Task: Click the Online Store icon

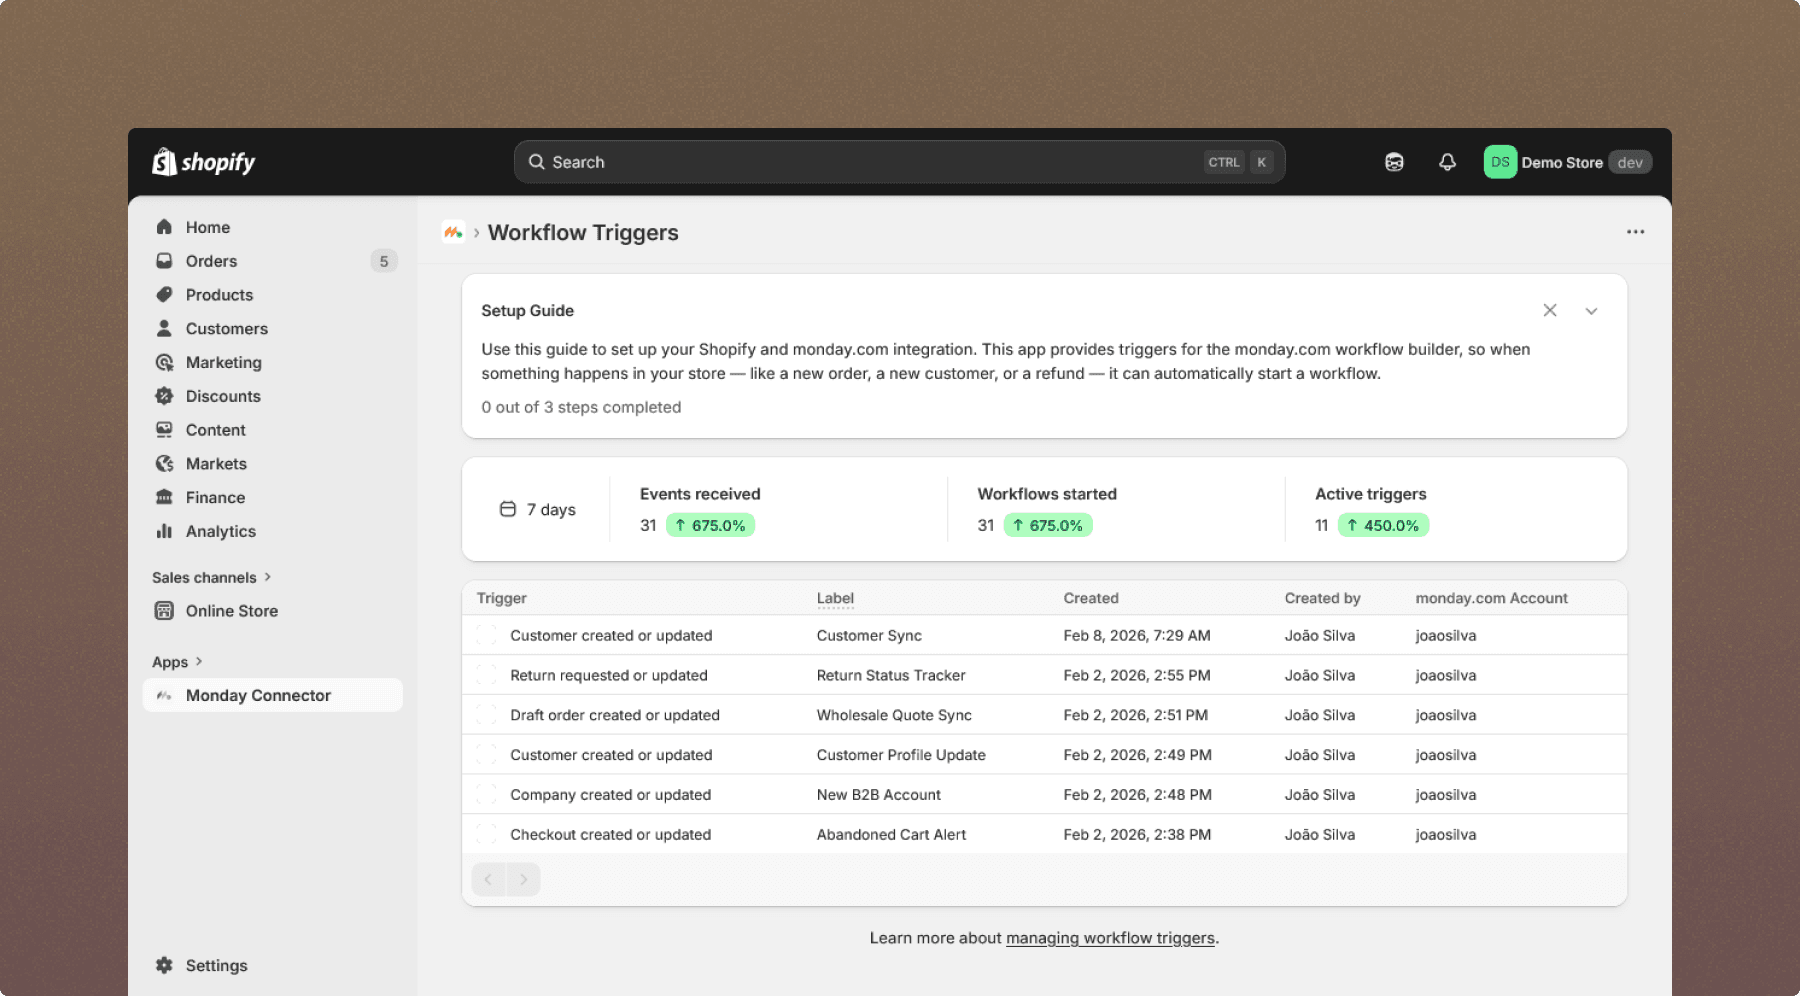Action: 164,611
